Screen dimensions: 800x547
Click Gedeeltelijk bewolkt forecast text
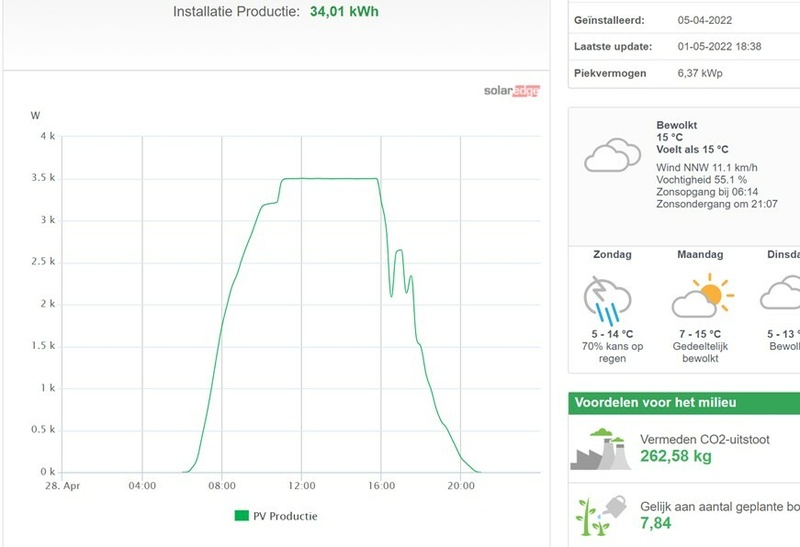(x=700, y=352)
